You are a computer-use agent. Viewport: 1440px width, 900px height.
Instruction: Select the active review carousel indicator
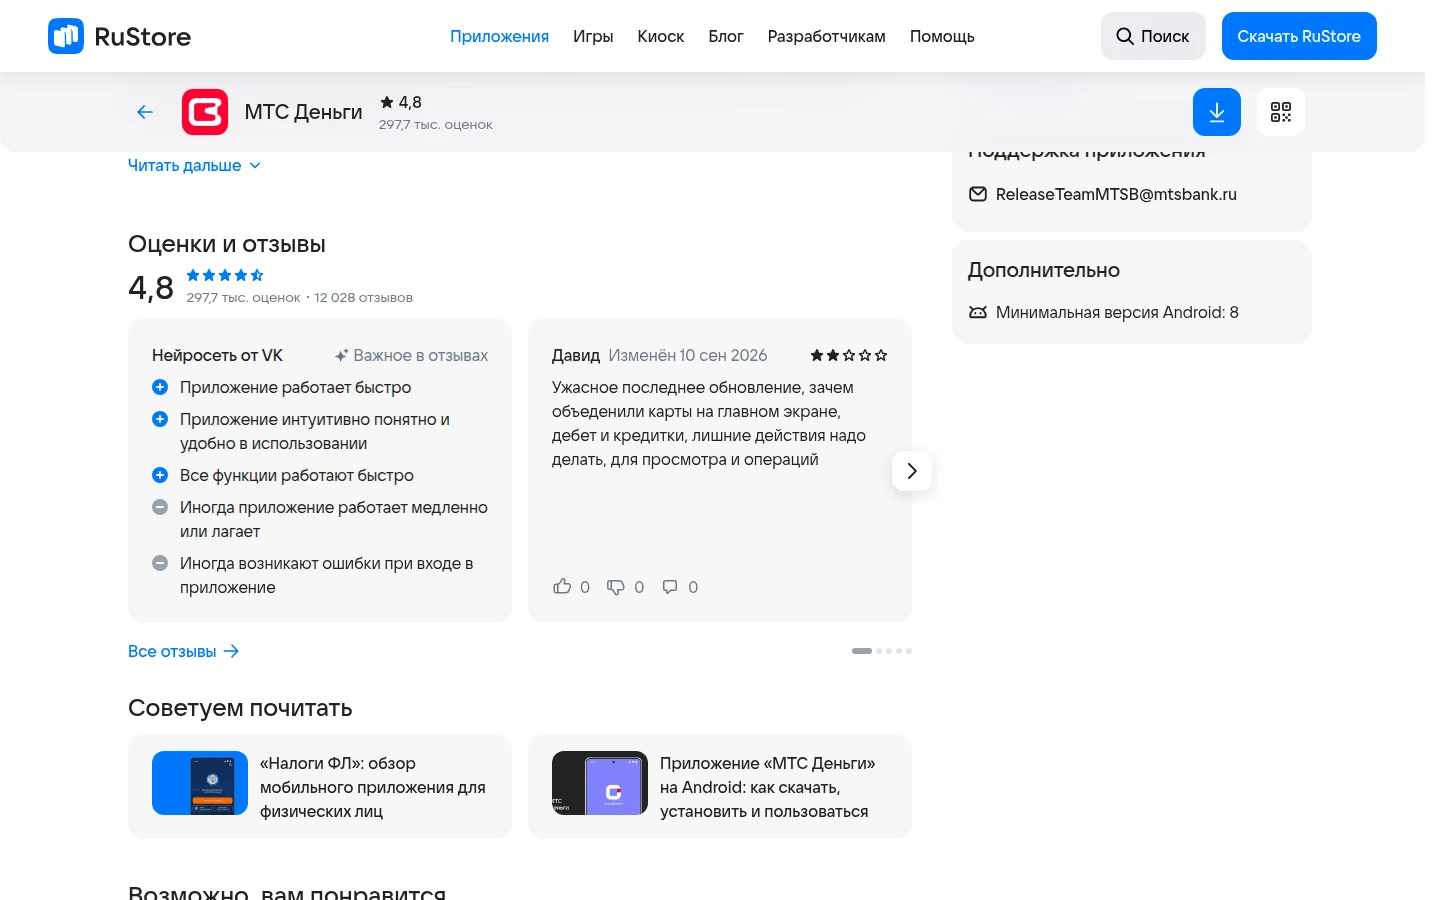point(862,651)
